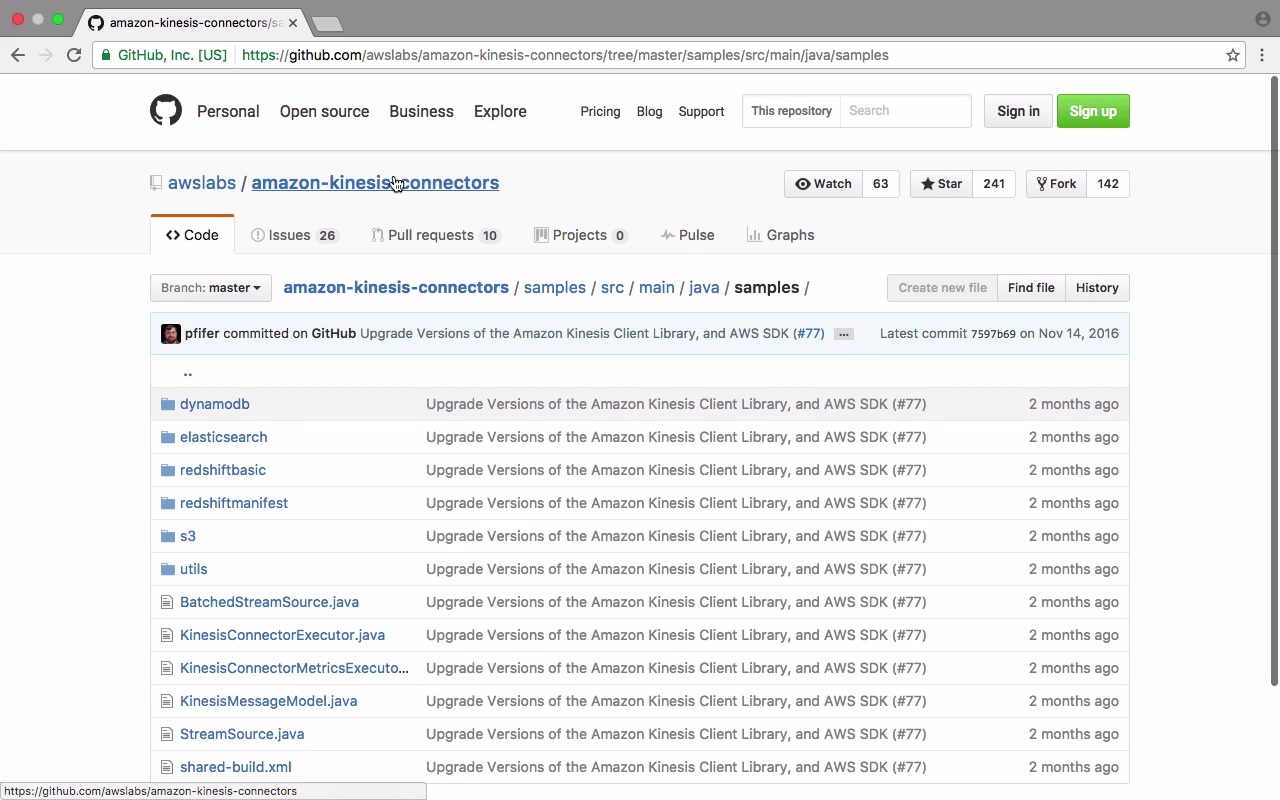
Task: Focus the repository search field
Action: (905, 111)
